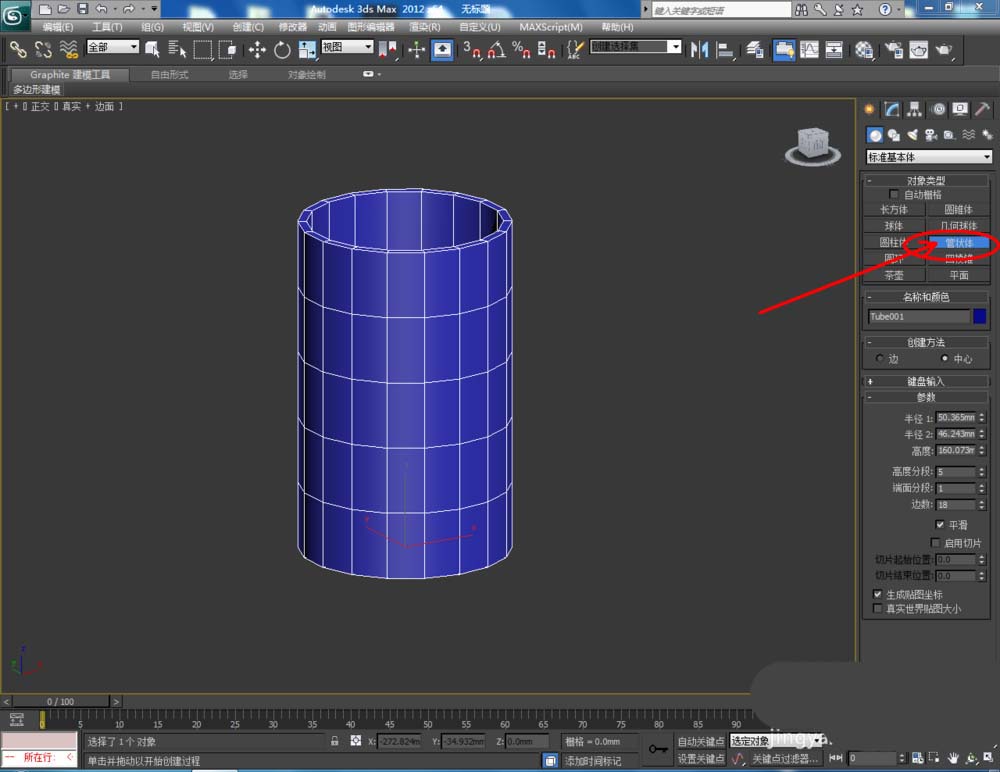This screenshot has height=772, width=1000.
Task: Click the blue object color swatch
Action: click(x=980, y=317)
